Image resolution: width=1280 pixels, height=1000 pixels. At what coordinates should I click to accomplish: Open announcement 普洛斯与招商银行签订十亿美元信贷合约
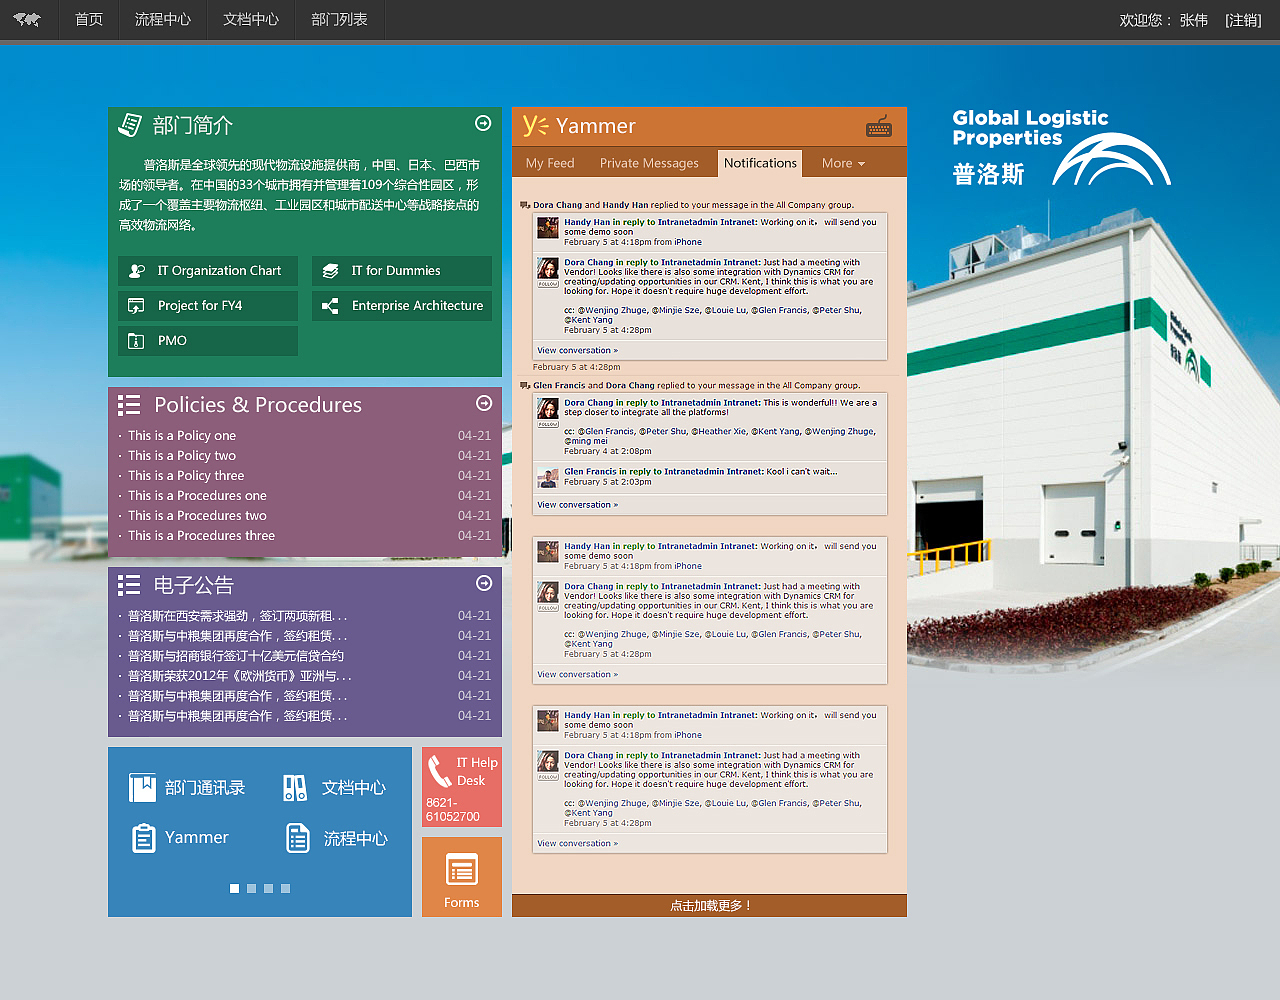tap(236, 656)
